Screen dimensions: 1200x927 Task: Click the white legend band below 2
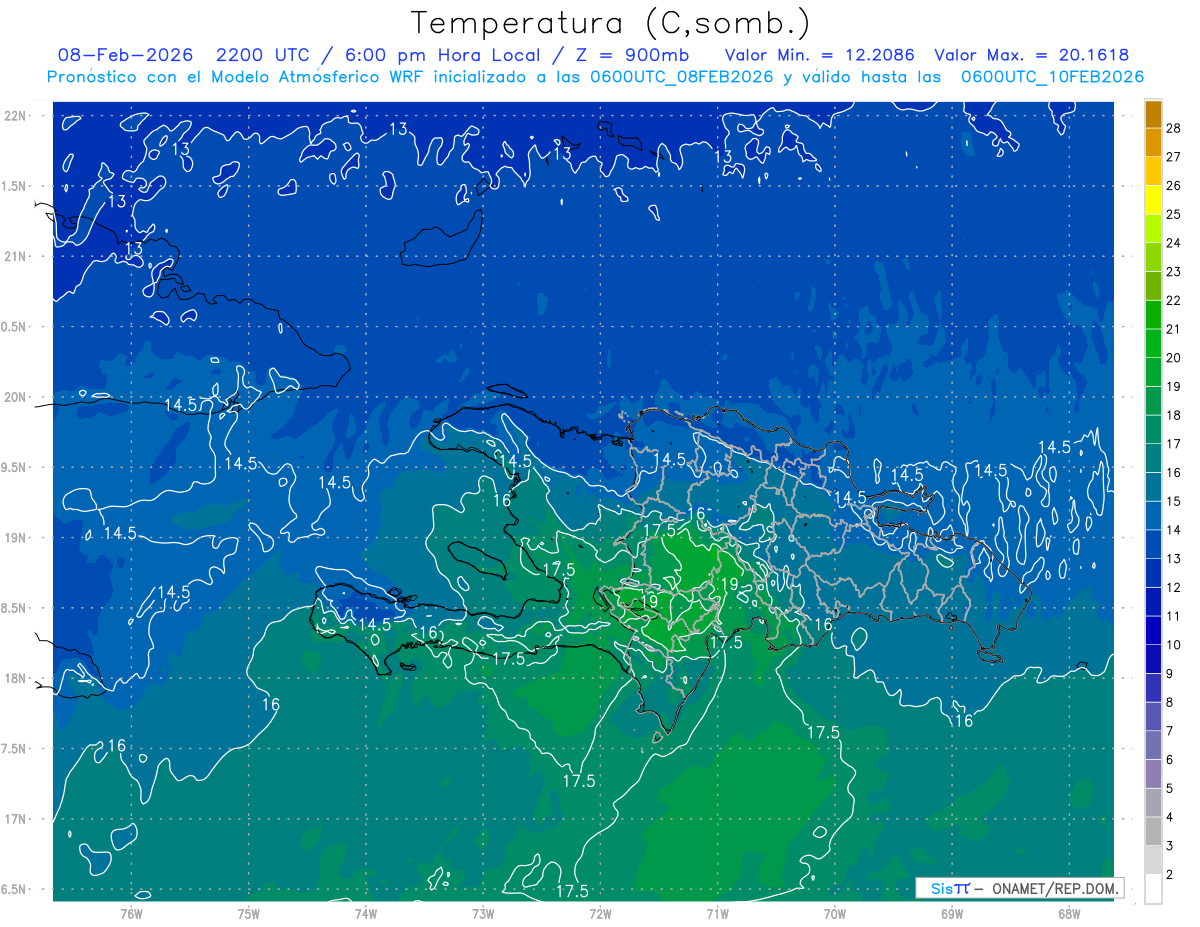(1153, 889)
